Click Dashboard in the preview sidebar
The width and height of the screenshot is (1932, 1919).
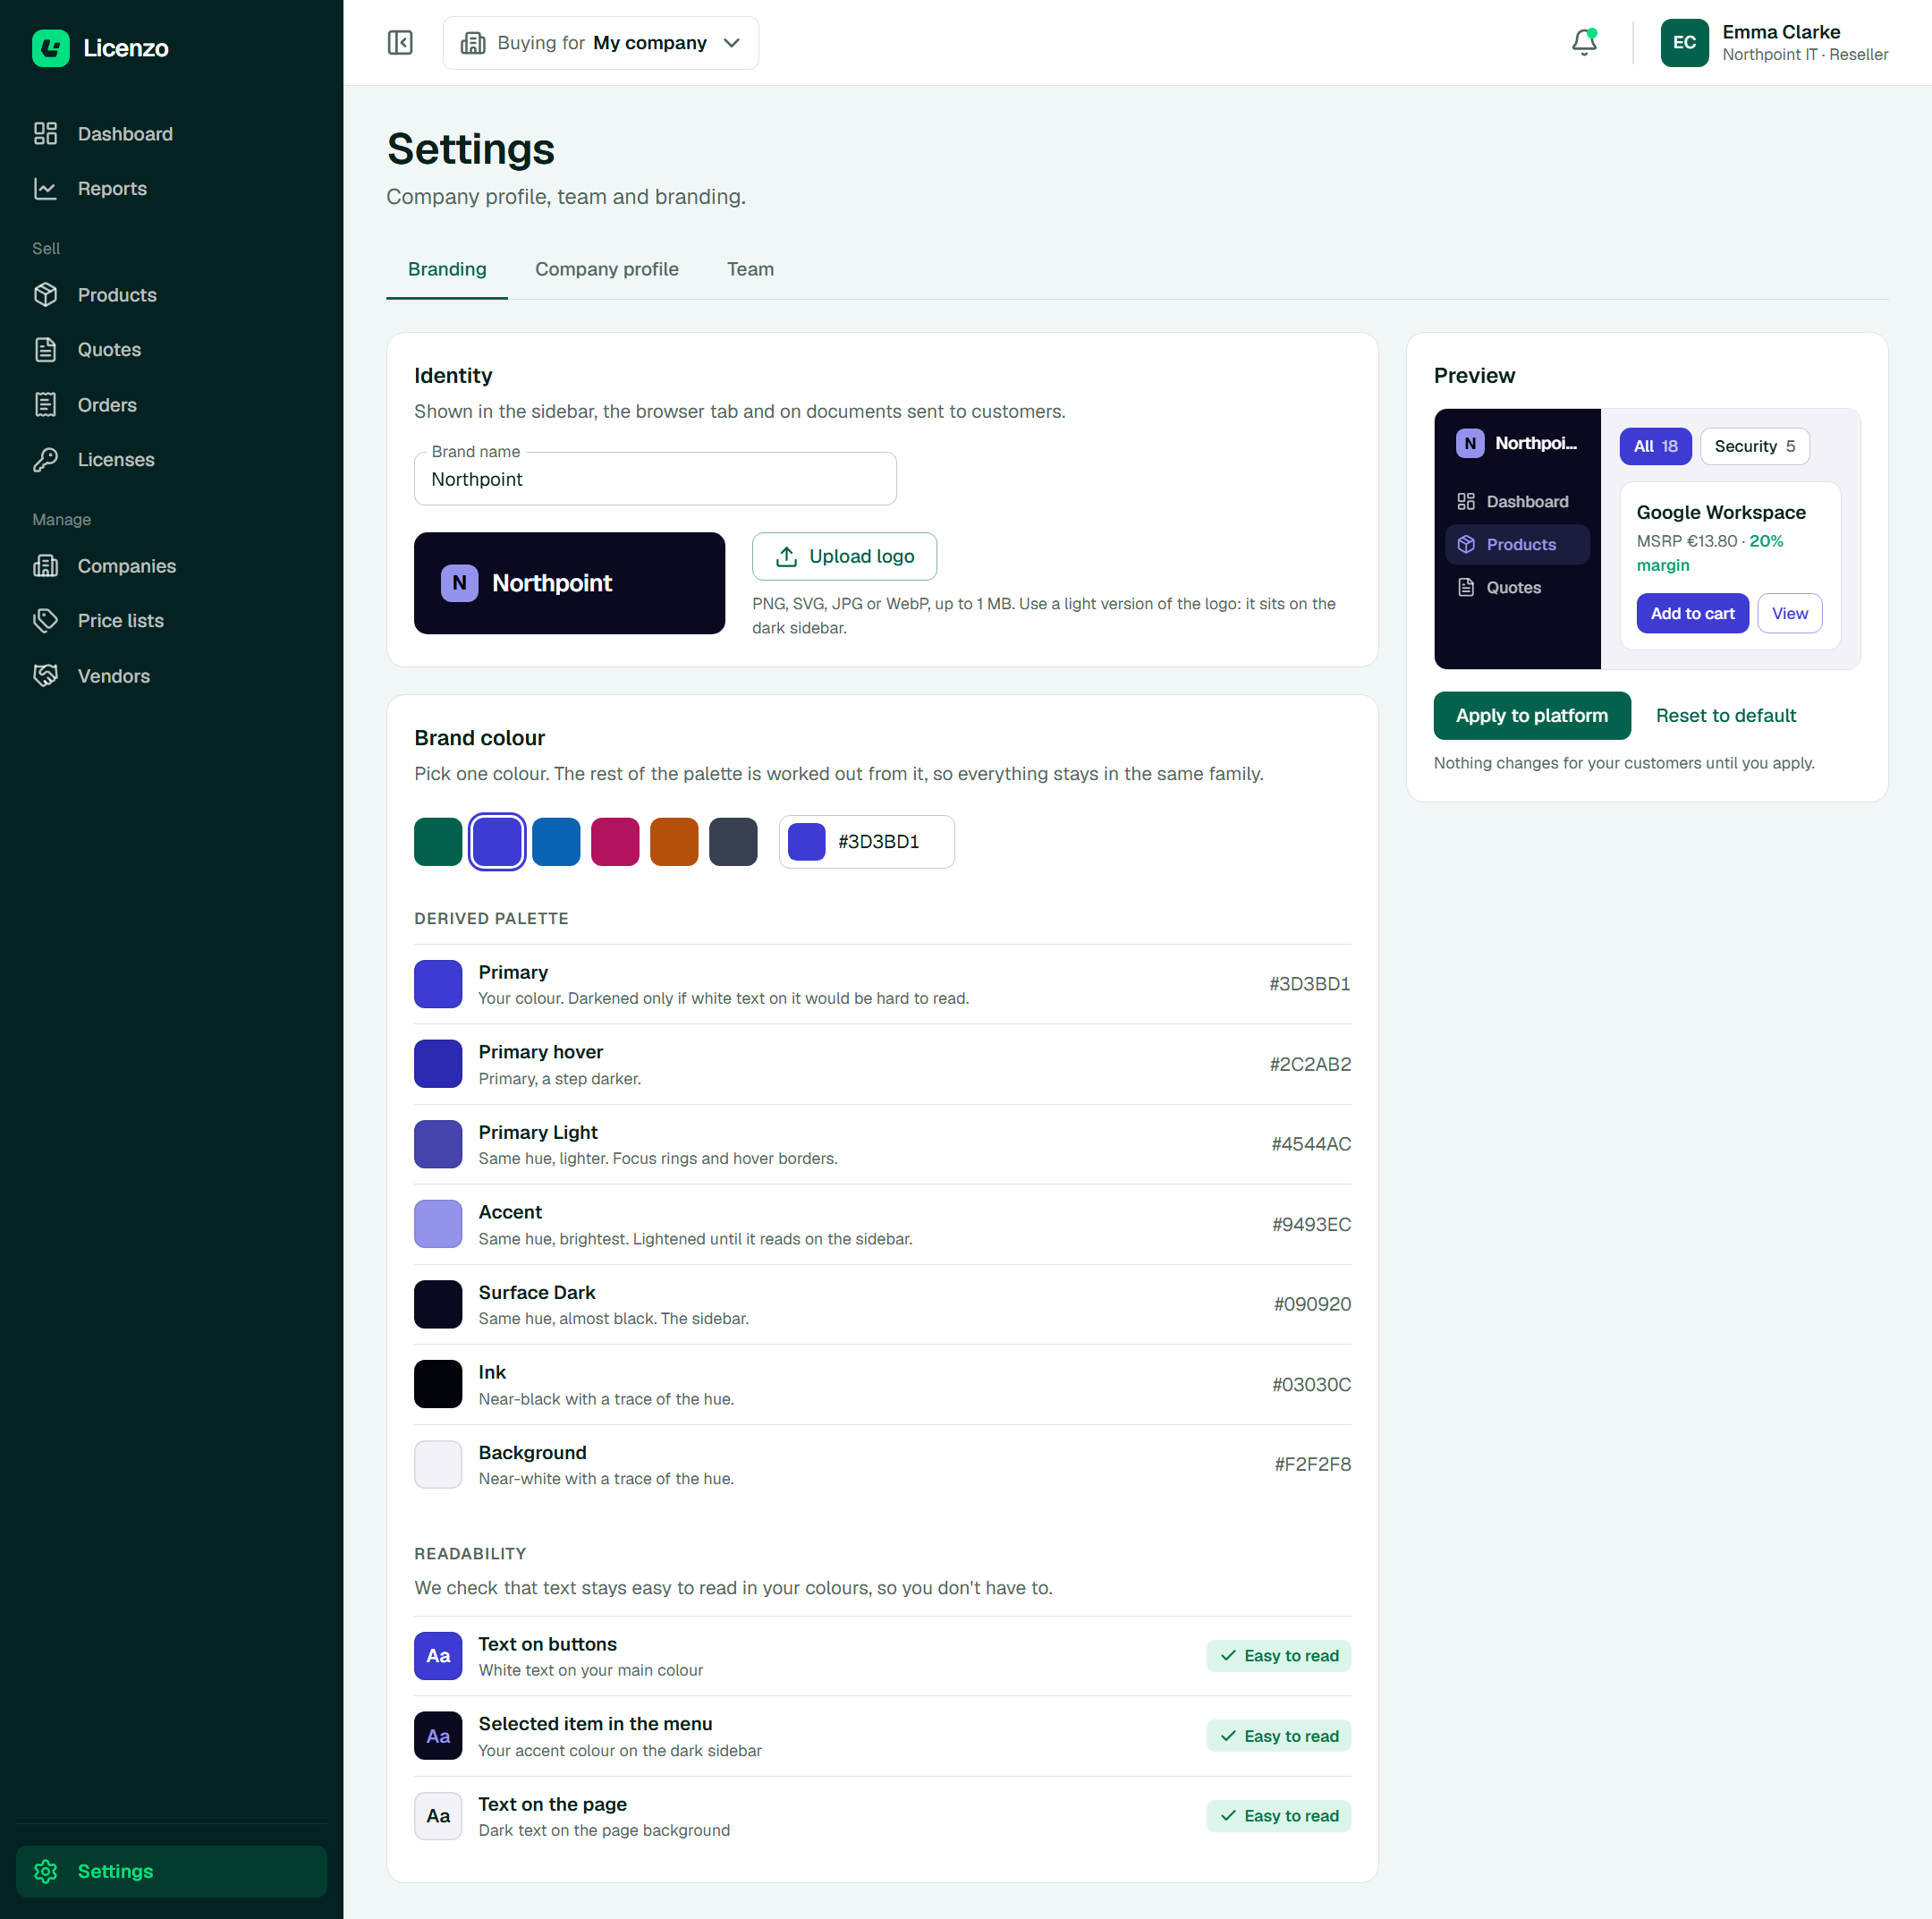(1517, 501)
